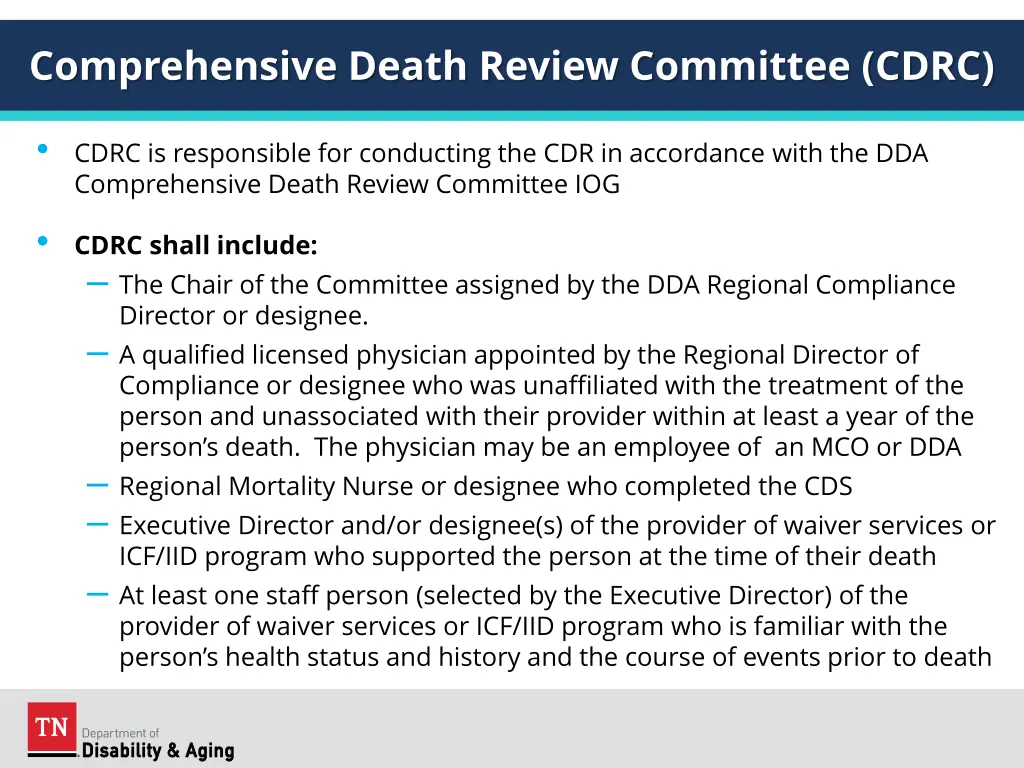1024x768 pixels.
Task: Click the slide title Comprehensive Death Review Committee
Action: click(512, 67)
